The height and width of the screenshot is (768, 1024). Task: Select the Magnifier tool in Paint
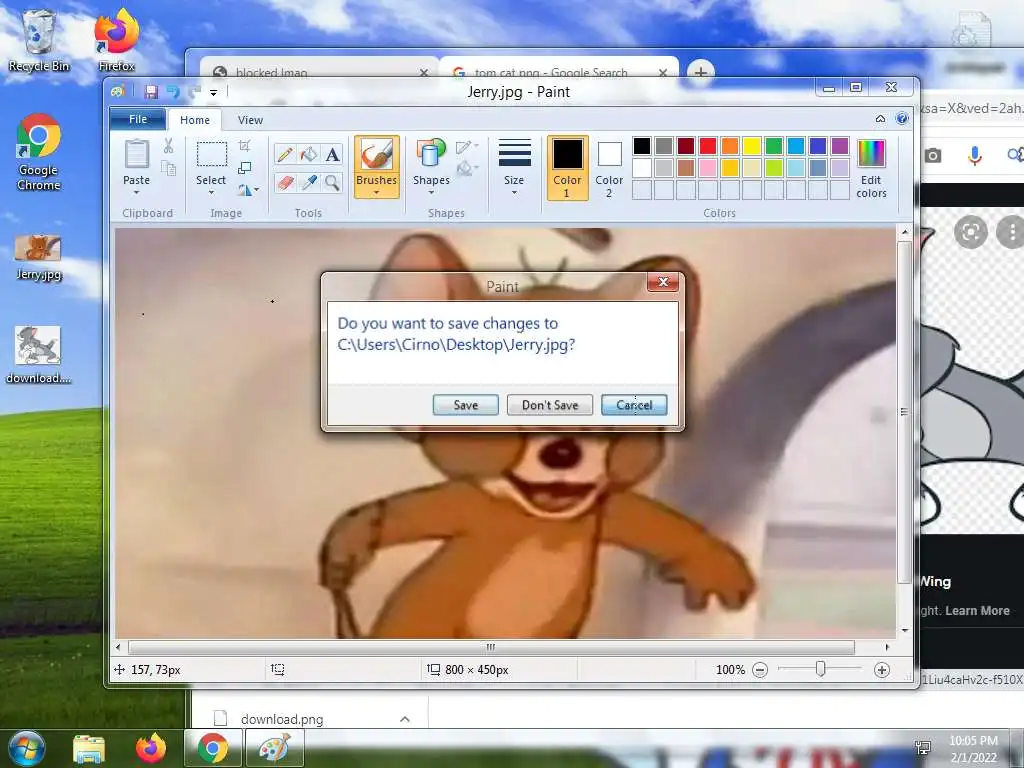click(x=332, y=182)
